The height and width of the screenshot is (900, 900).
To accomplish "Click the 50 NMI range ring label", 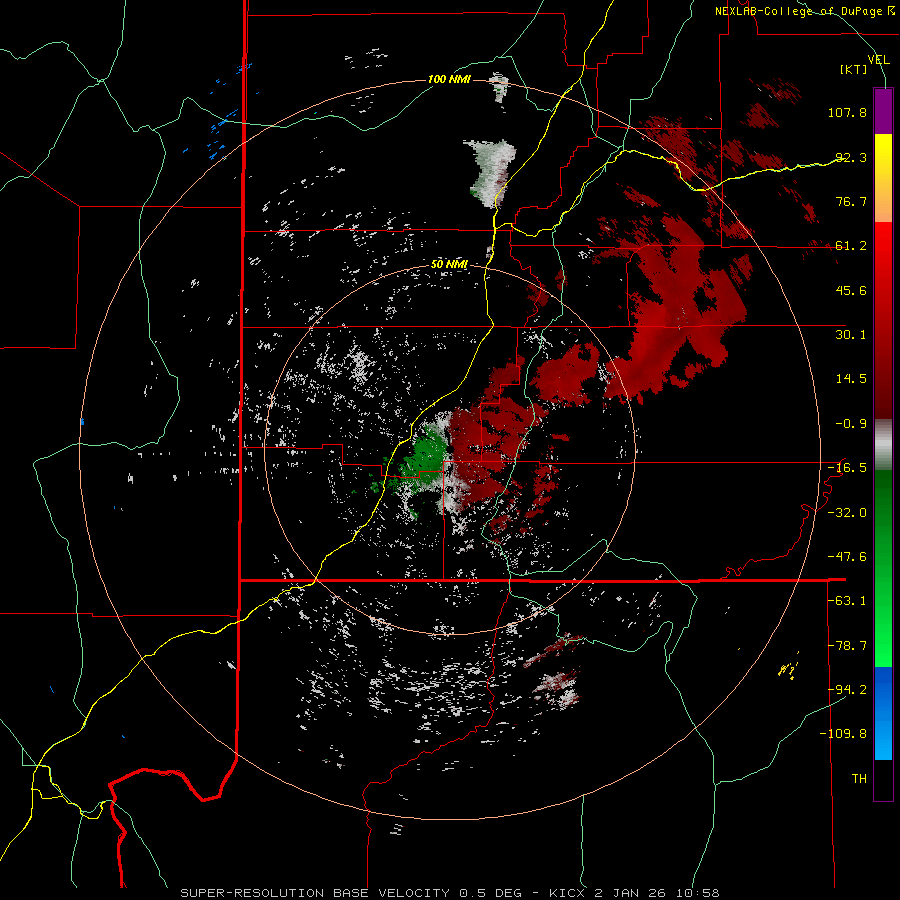I will [x=449, y=264].
